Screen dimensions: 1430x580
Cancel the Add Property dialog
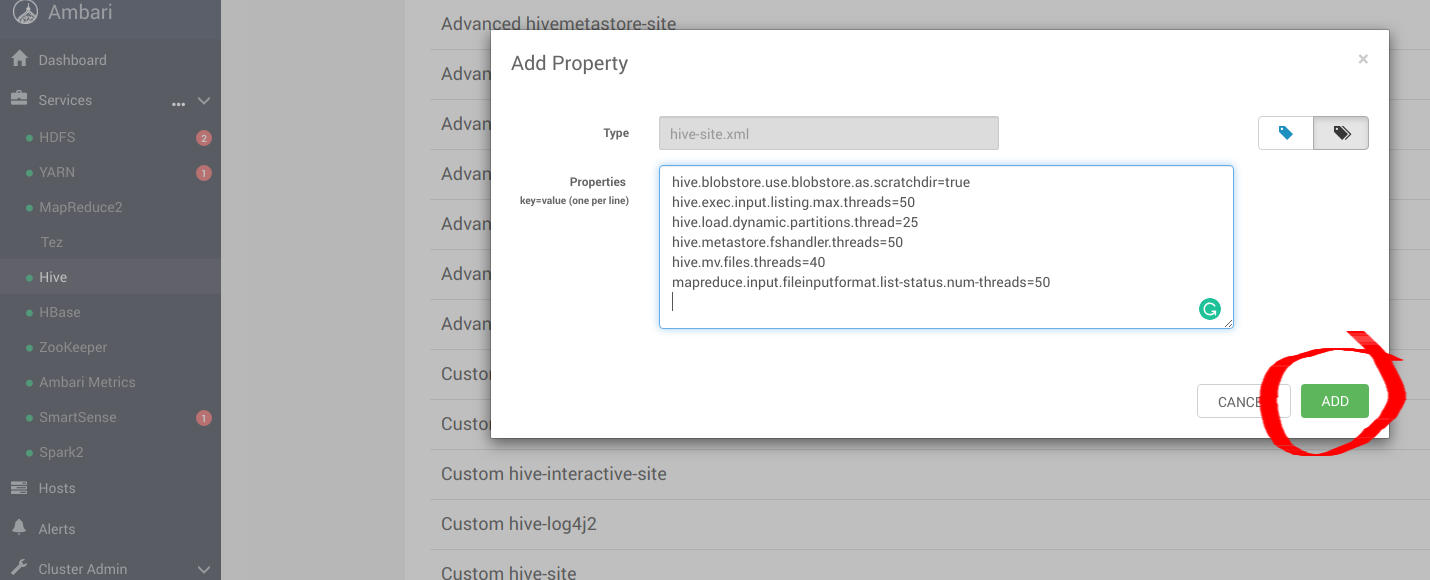point(1240,401)
